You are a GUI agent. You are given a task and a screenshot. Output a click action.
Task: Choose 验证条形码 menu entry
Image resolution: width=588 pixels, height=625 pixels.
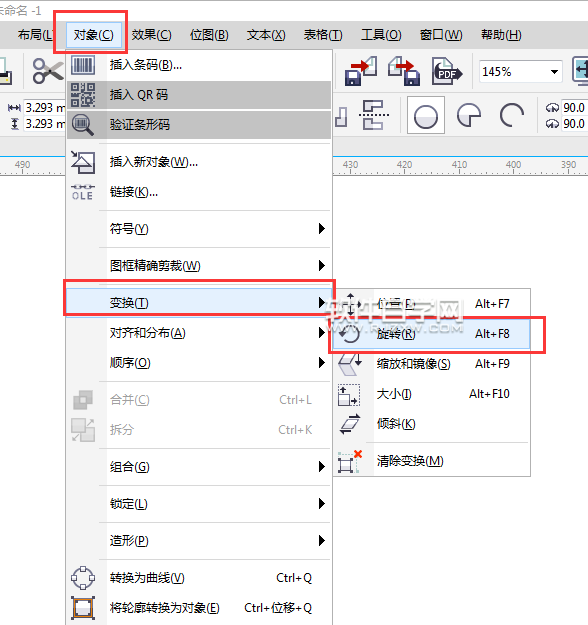[199, 125]
